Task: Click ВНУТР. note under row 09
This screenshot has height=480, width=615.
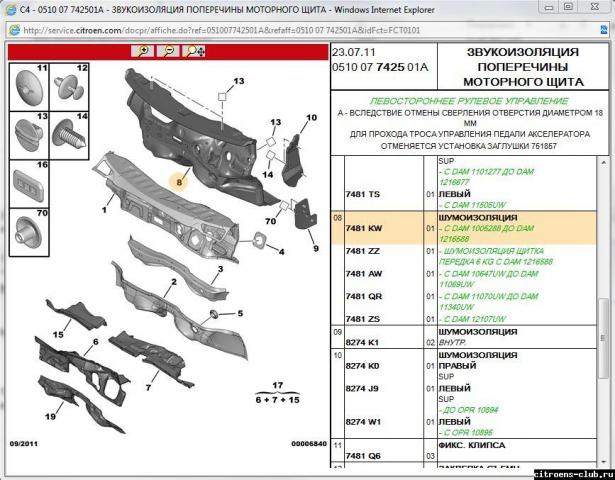Action: (x=452, y=342)
